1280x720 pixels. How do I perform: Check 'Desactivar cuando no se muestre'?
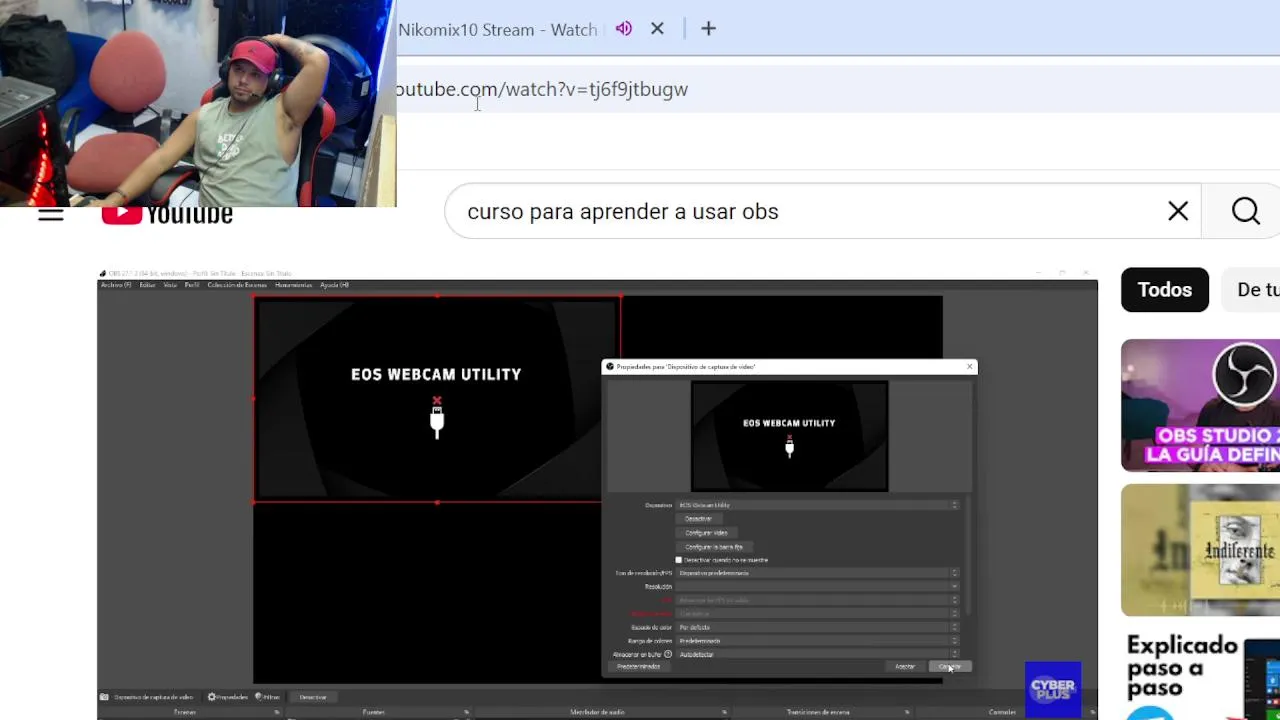click(679, 560)
